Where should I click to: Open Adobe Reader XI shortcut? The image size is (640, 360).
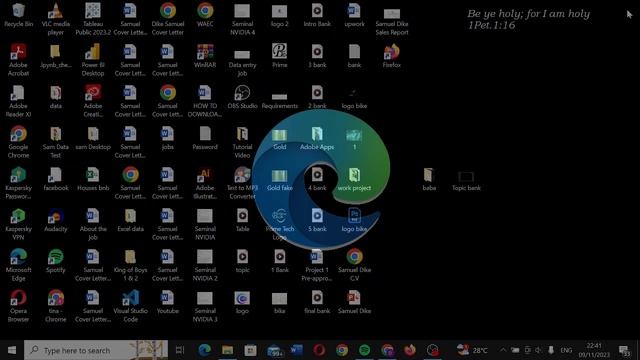tap(18, 101)
